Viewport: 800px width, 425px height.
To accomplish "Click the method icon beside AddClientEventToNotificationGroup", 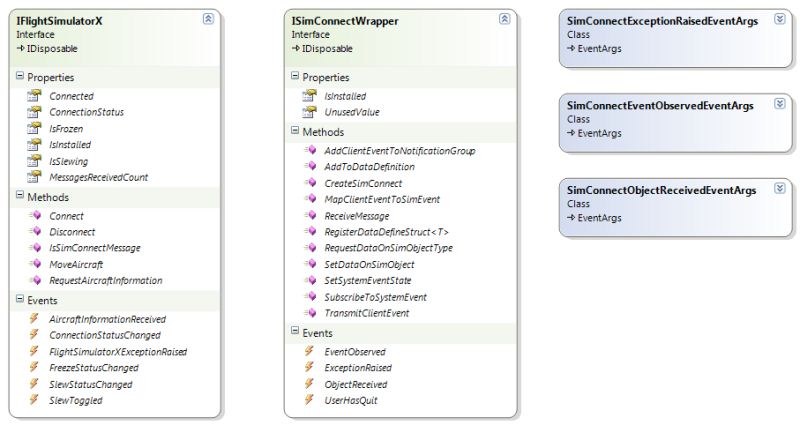I will point(310,150).
